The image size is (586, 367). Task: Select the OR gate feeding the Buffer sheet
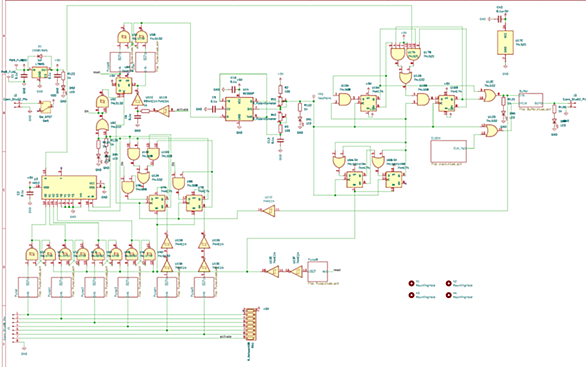pyautogui.click(x=489, y=96)
